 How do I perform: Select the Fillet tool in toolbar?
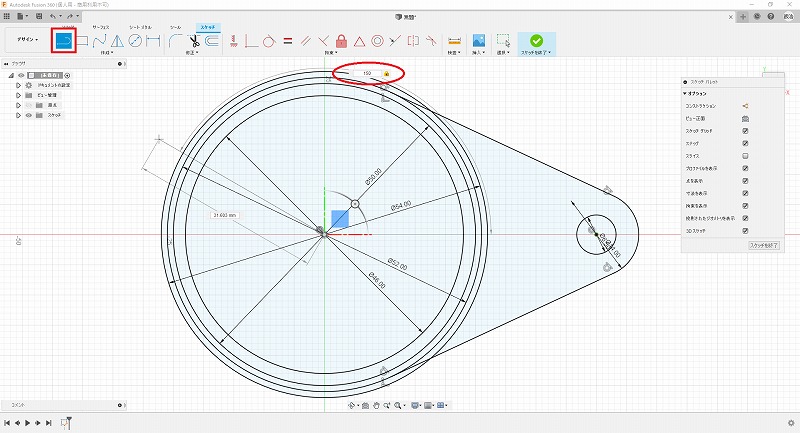coord(176,41)
